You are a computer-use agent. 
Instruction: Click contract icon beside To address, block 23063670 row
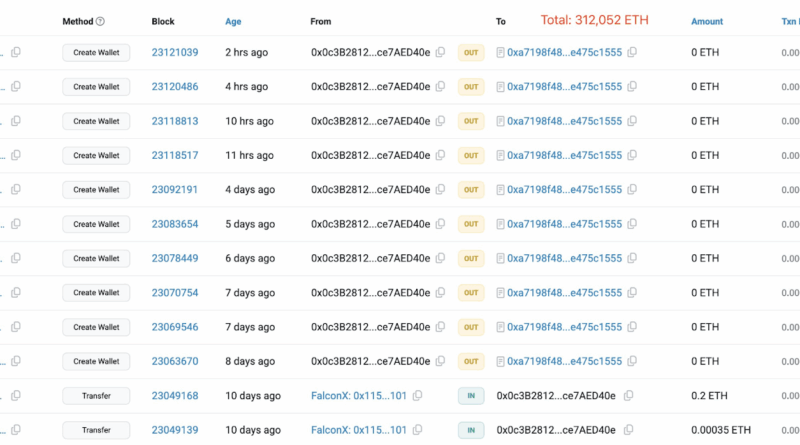click(x=501, y=361)
